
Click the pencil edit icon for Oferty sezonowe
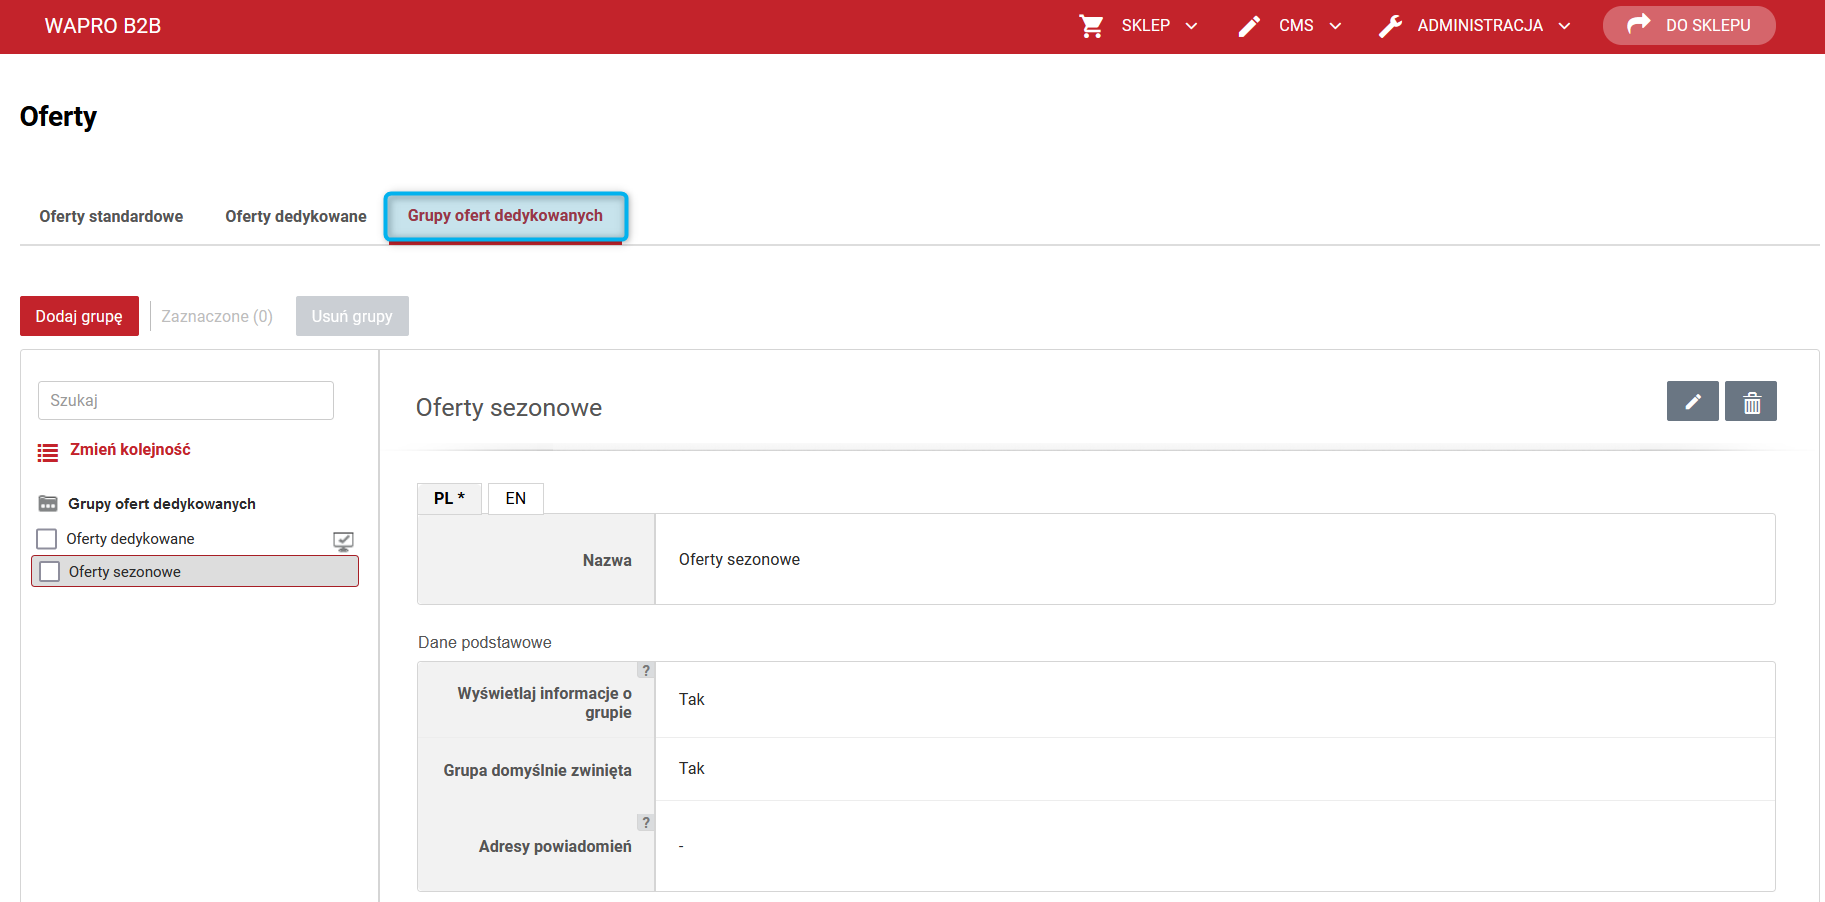[1692, 401]
